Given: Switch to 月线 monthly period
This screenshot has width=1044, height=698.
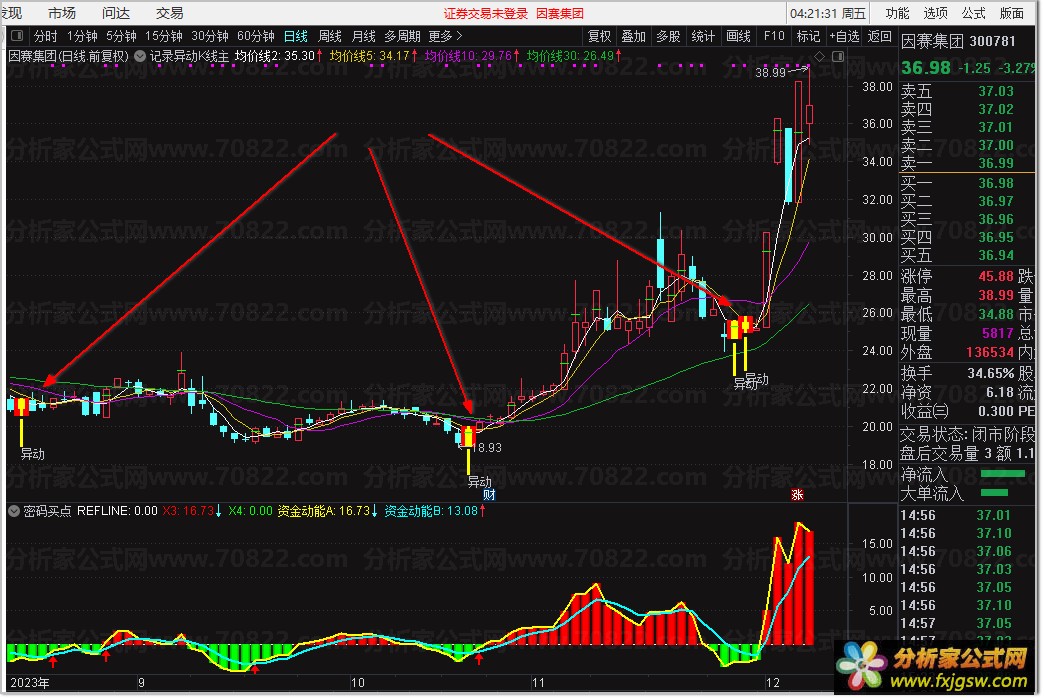Looking at the screenshot, I should tap(364, 36).
